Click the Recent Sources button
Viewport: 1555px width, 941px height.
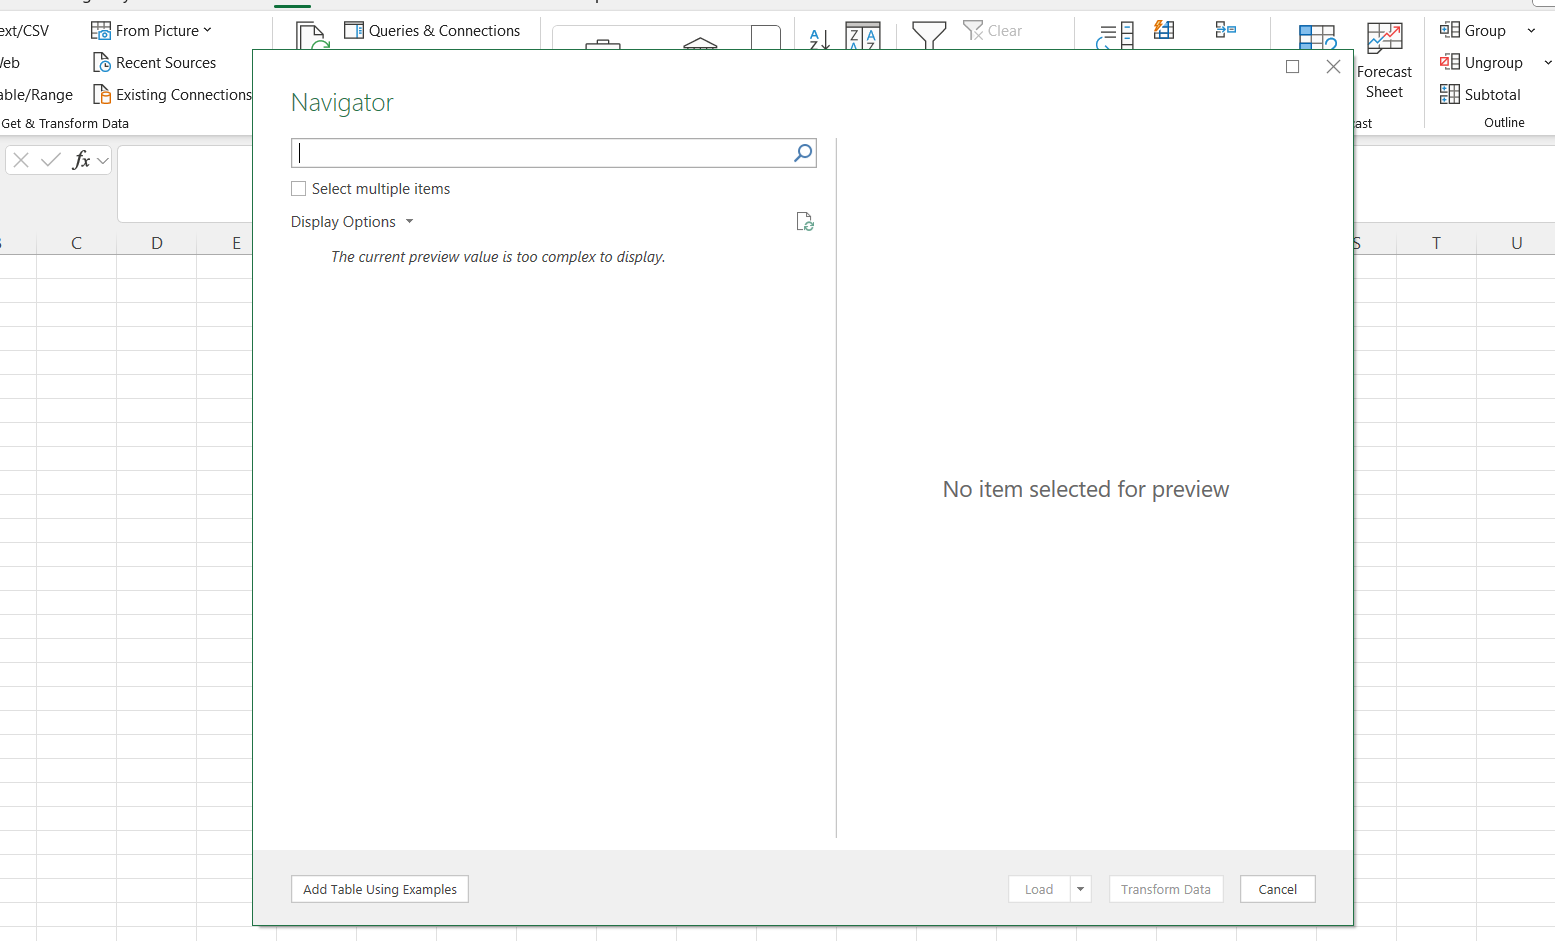(x=154, y=63)
